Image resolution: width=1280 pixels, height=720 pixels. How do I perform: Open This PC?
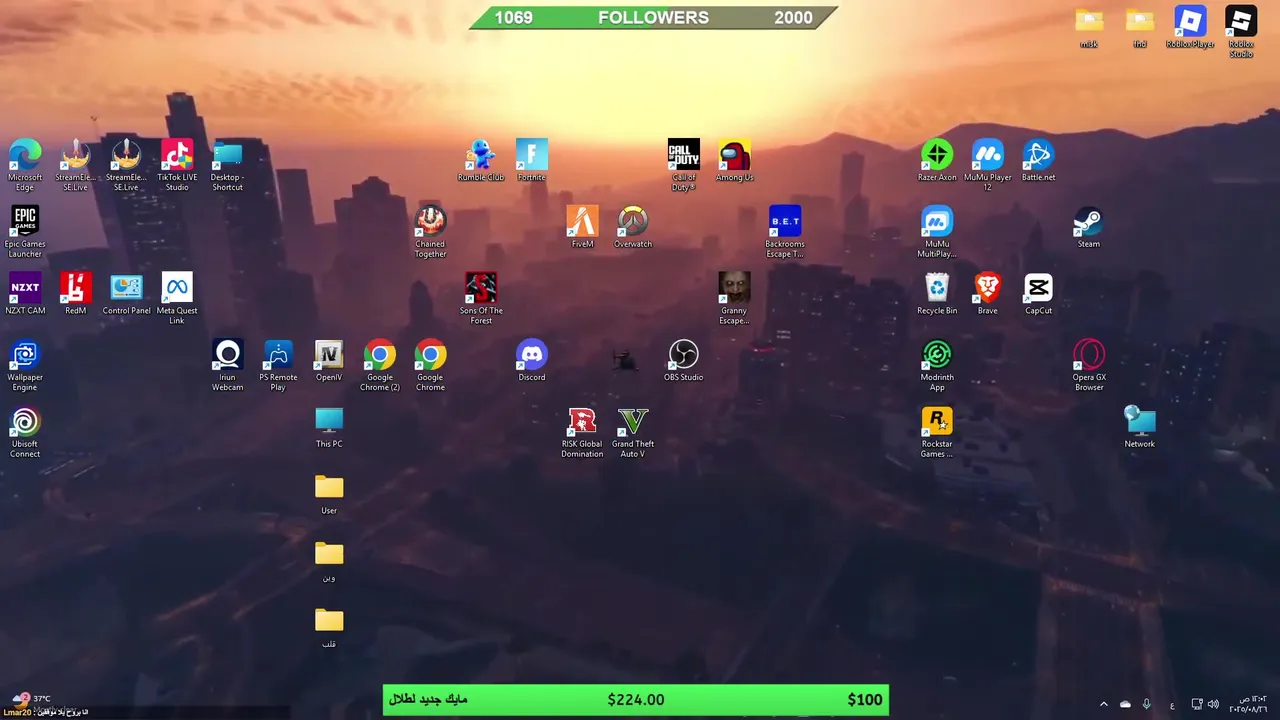pyautogui.click(x=329, y=428)
